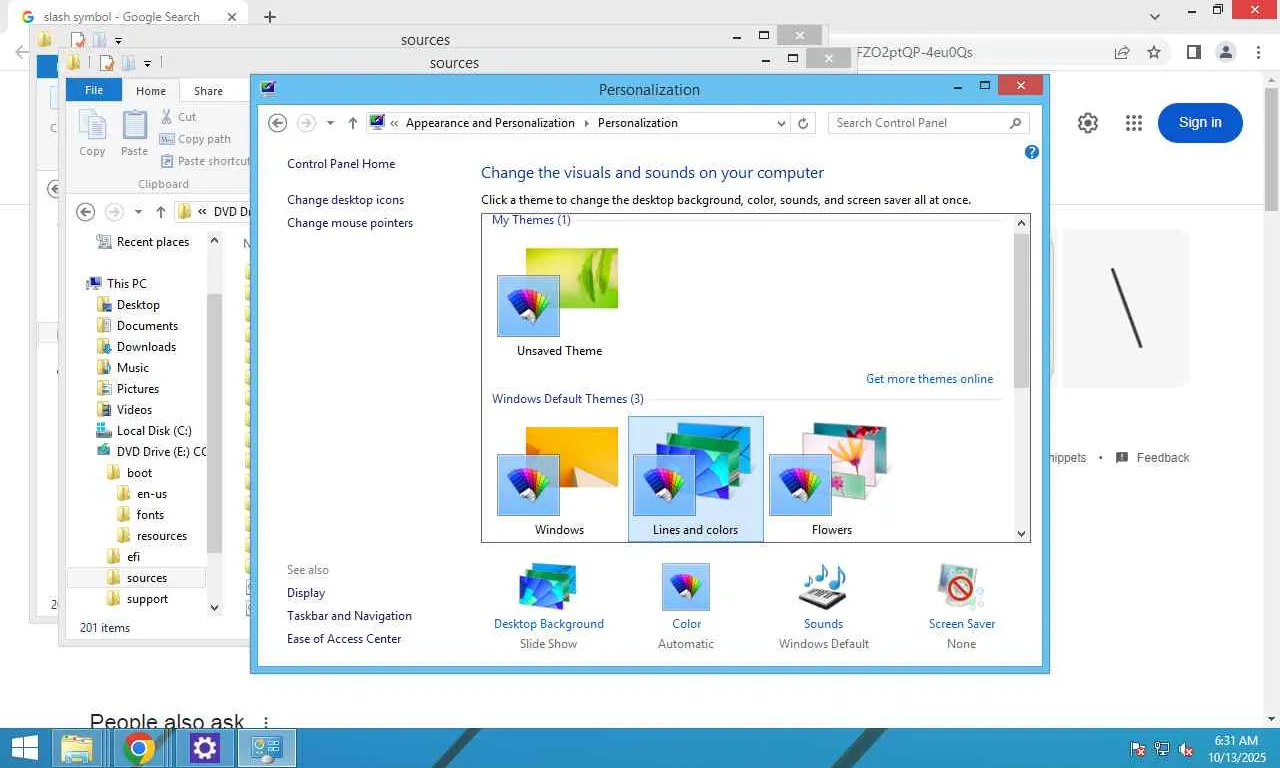Click Copy path in the Clipboard group
The height and width of the screenshot is (768, 1280).
(195, 139)
